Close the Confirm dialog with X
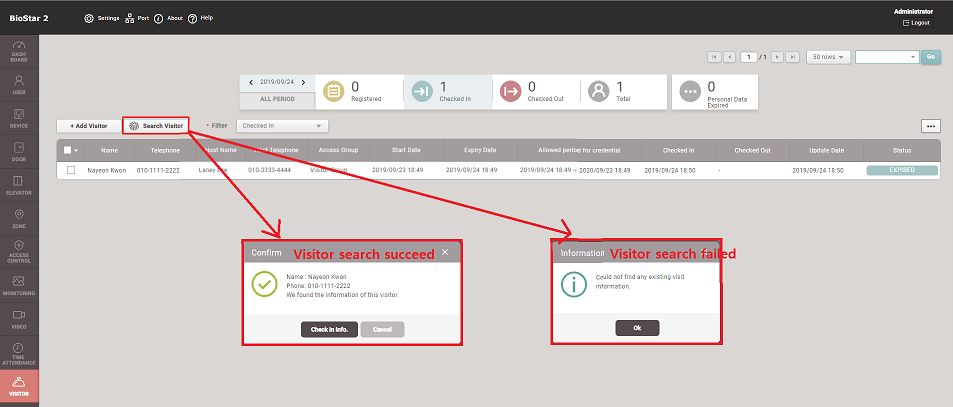This screenshot has height=407, width=953. click(x=445, y=253)
